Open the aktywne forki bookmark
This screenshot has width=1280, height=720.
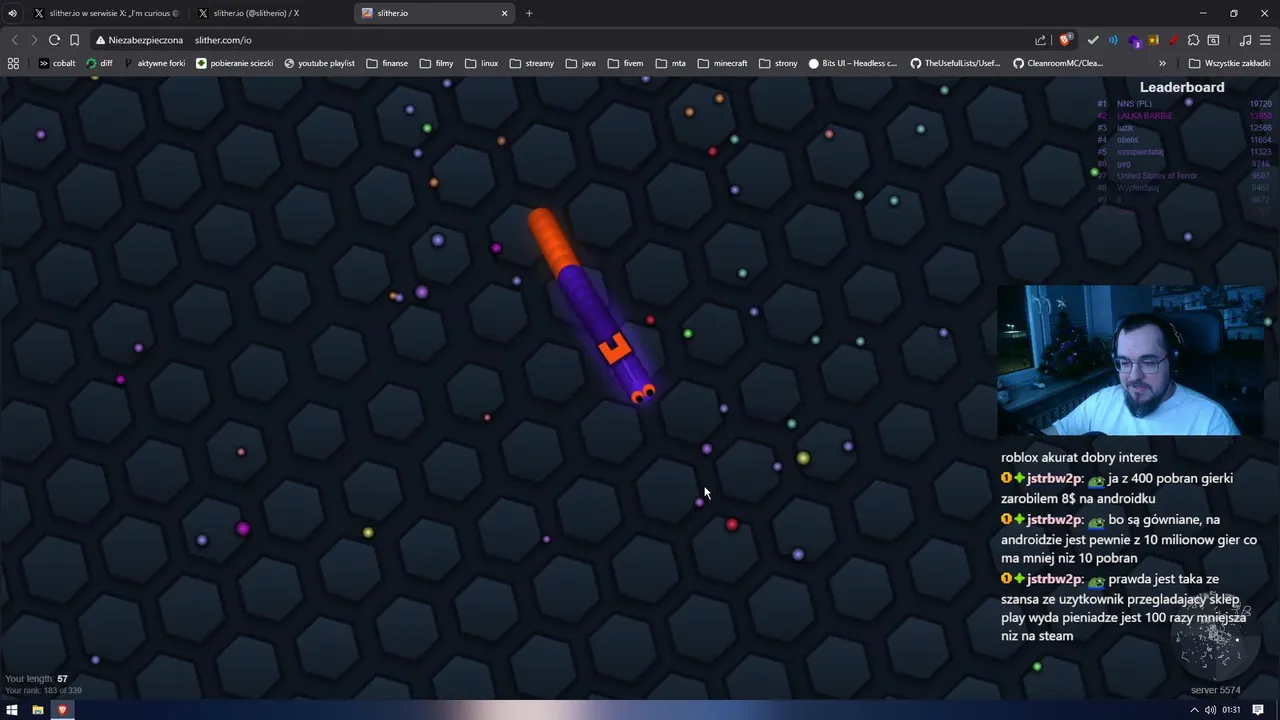tap(155, 63)
